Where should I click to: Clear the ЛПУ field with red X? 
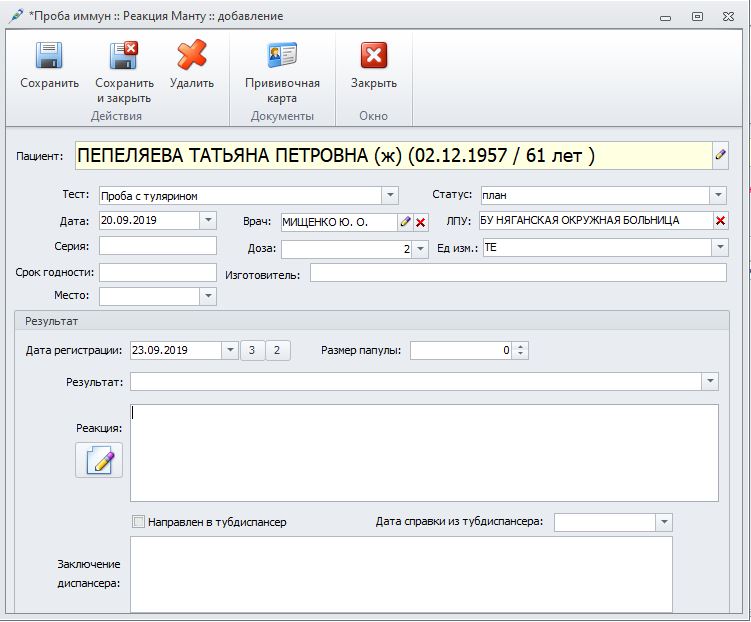click(x=720, y=221)
